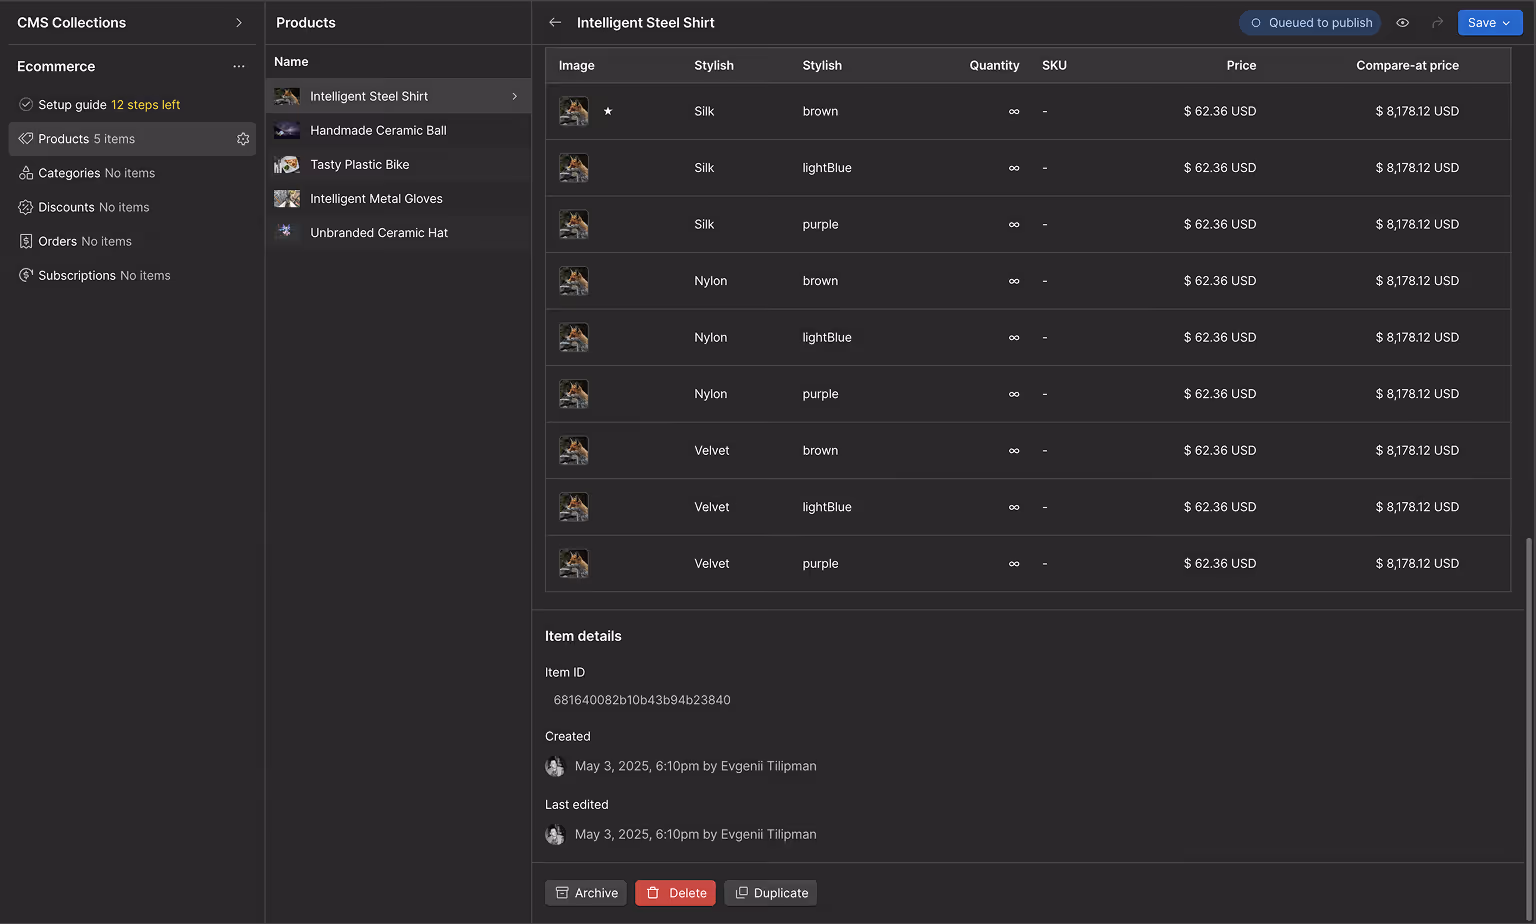Click the Subscriptions dollar icon in the sidebar
Image resolution: width=1536 pixels, height=924 pixels.
point(24,275)
